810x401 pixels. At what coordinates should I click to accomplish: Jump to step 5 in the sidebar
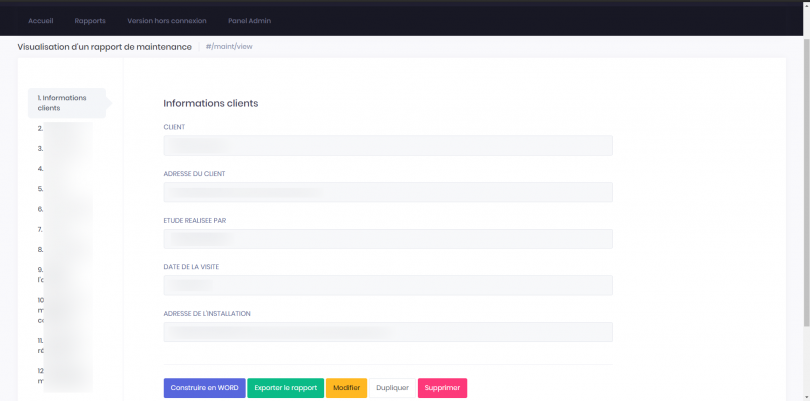coord(62,188)
